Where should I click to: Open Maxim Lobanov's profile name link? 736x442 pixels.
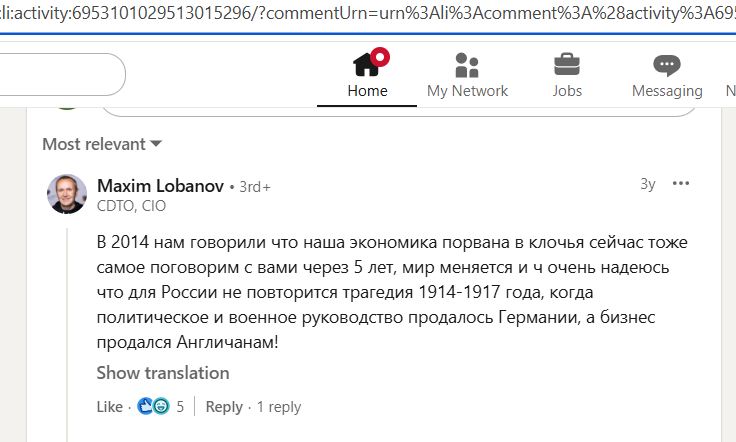(x=160, y=186)
